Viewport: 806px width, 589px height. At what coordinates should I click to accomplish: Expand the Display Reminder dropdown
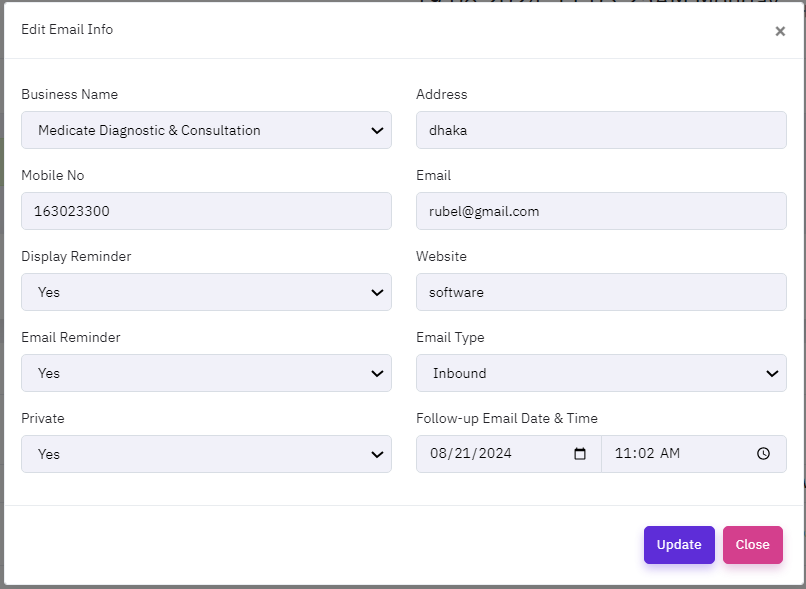[x=205, y=292]
